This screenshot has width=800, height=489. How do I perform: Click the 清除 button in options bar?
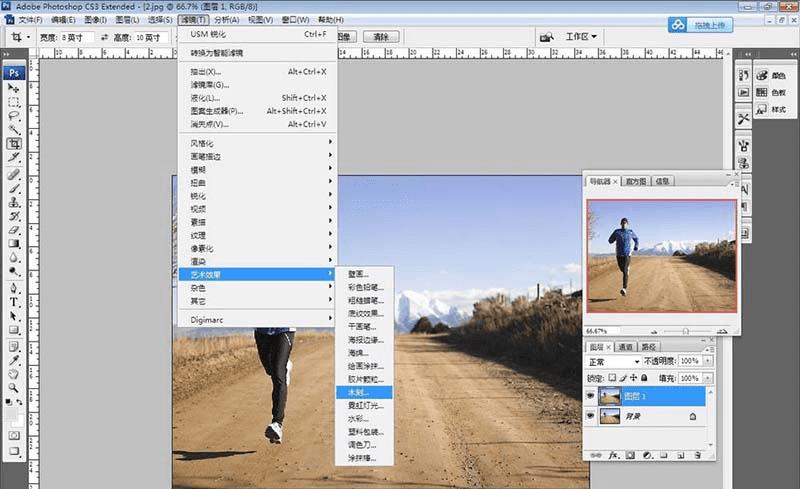[379, 37]
